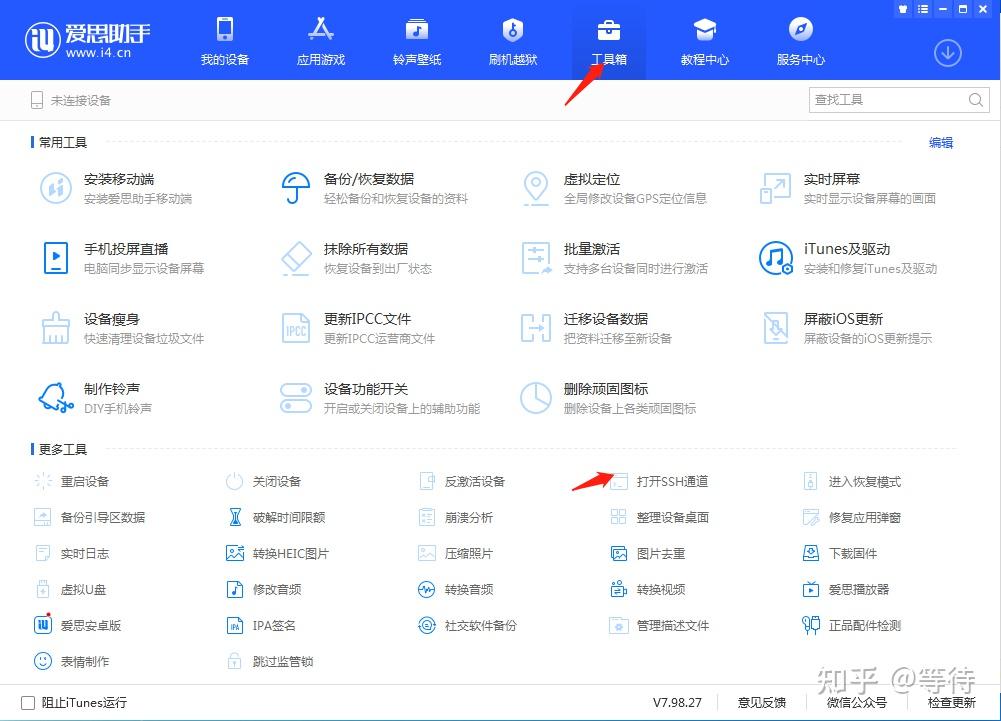Open 屏蔽iOS更新 icon
Screen dimensions: 1001x721
point(776,328)
